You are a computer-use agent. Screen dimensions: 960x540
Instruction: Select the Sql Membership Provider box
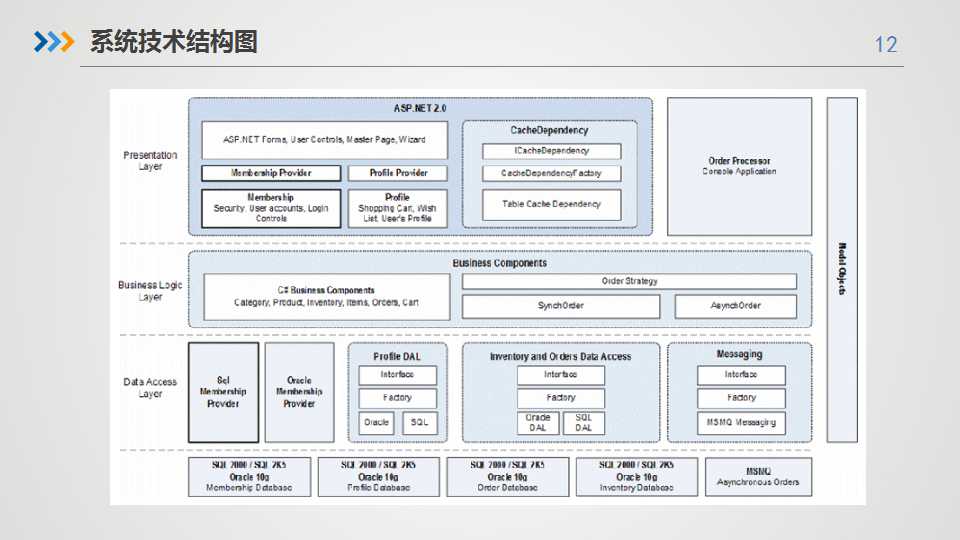(x=223, y=392)
